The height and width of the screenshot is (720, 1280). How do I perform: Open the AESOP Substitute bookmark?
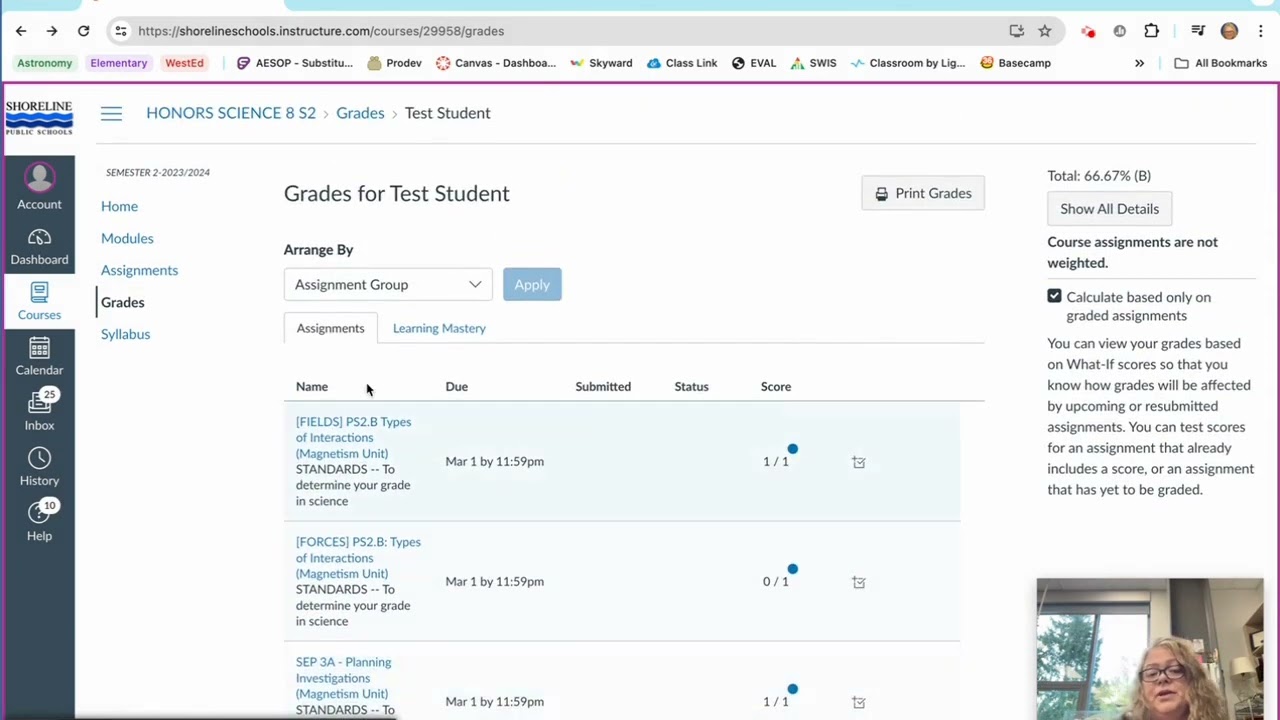(294, 63)
